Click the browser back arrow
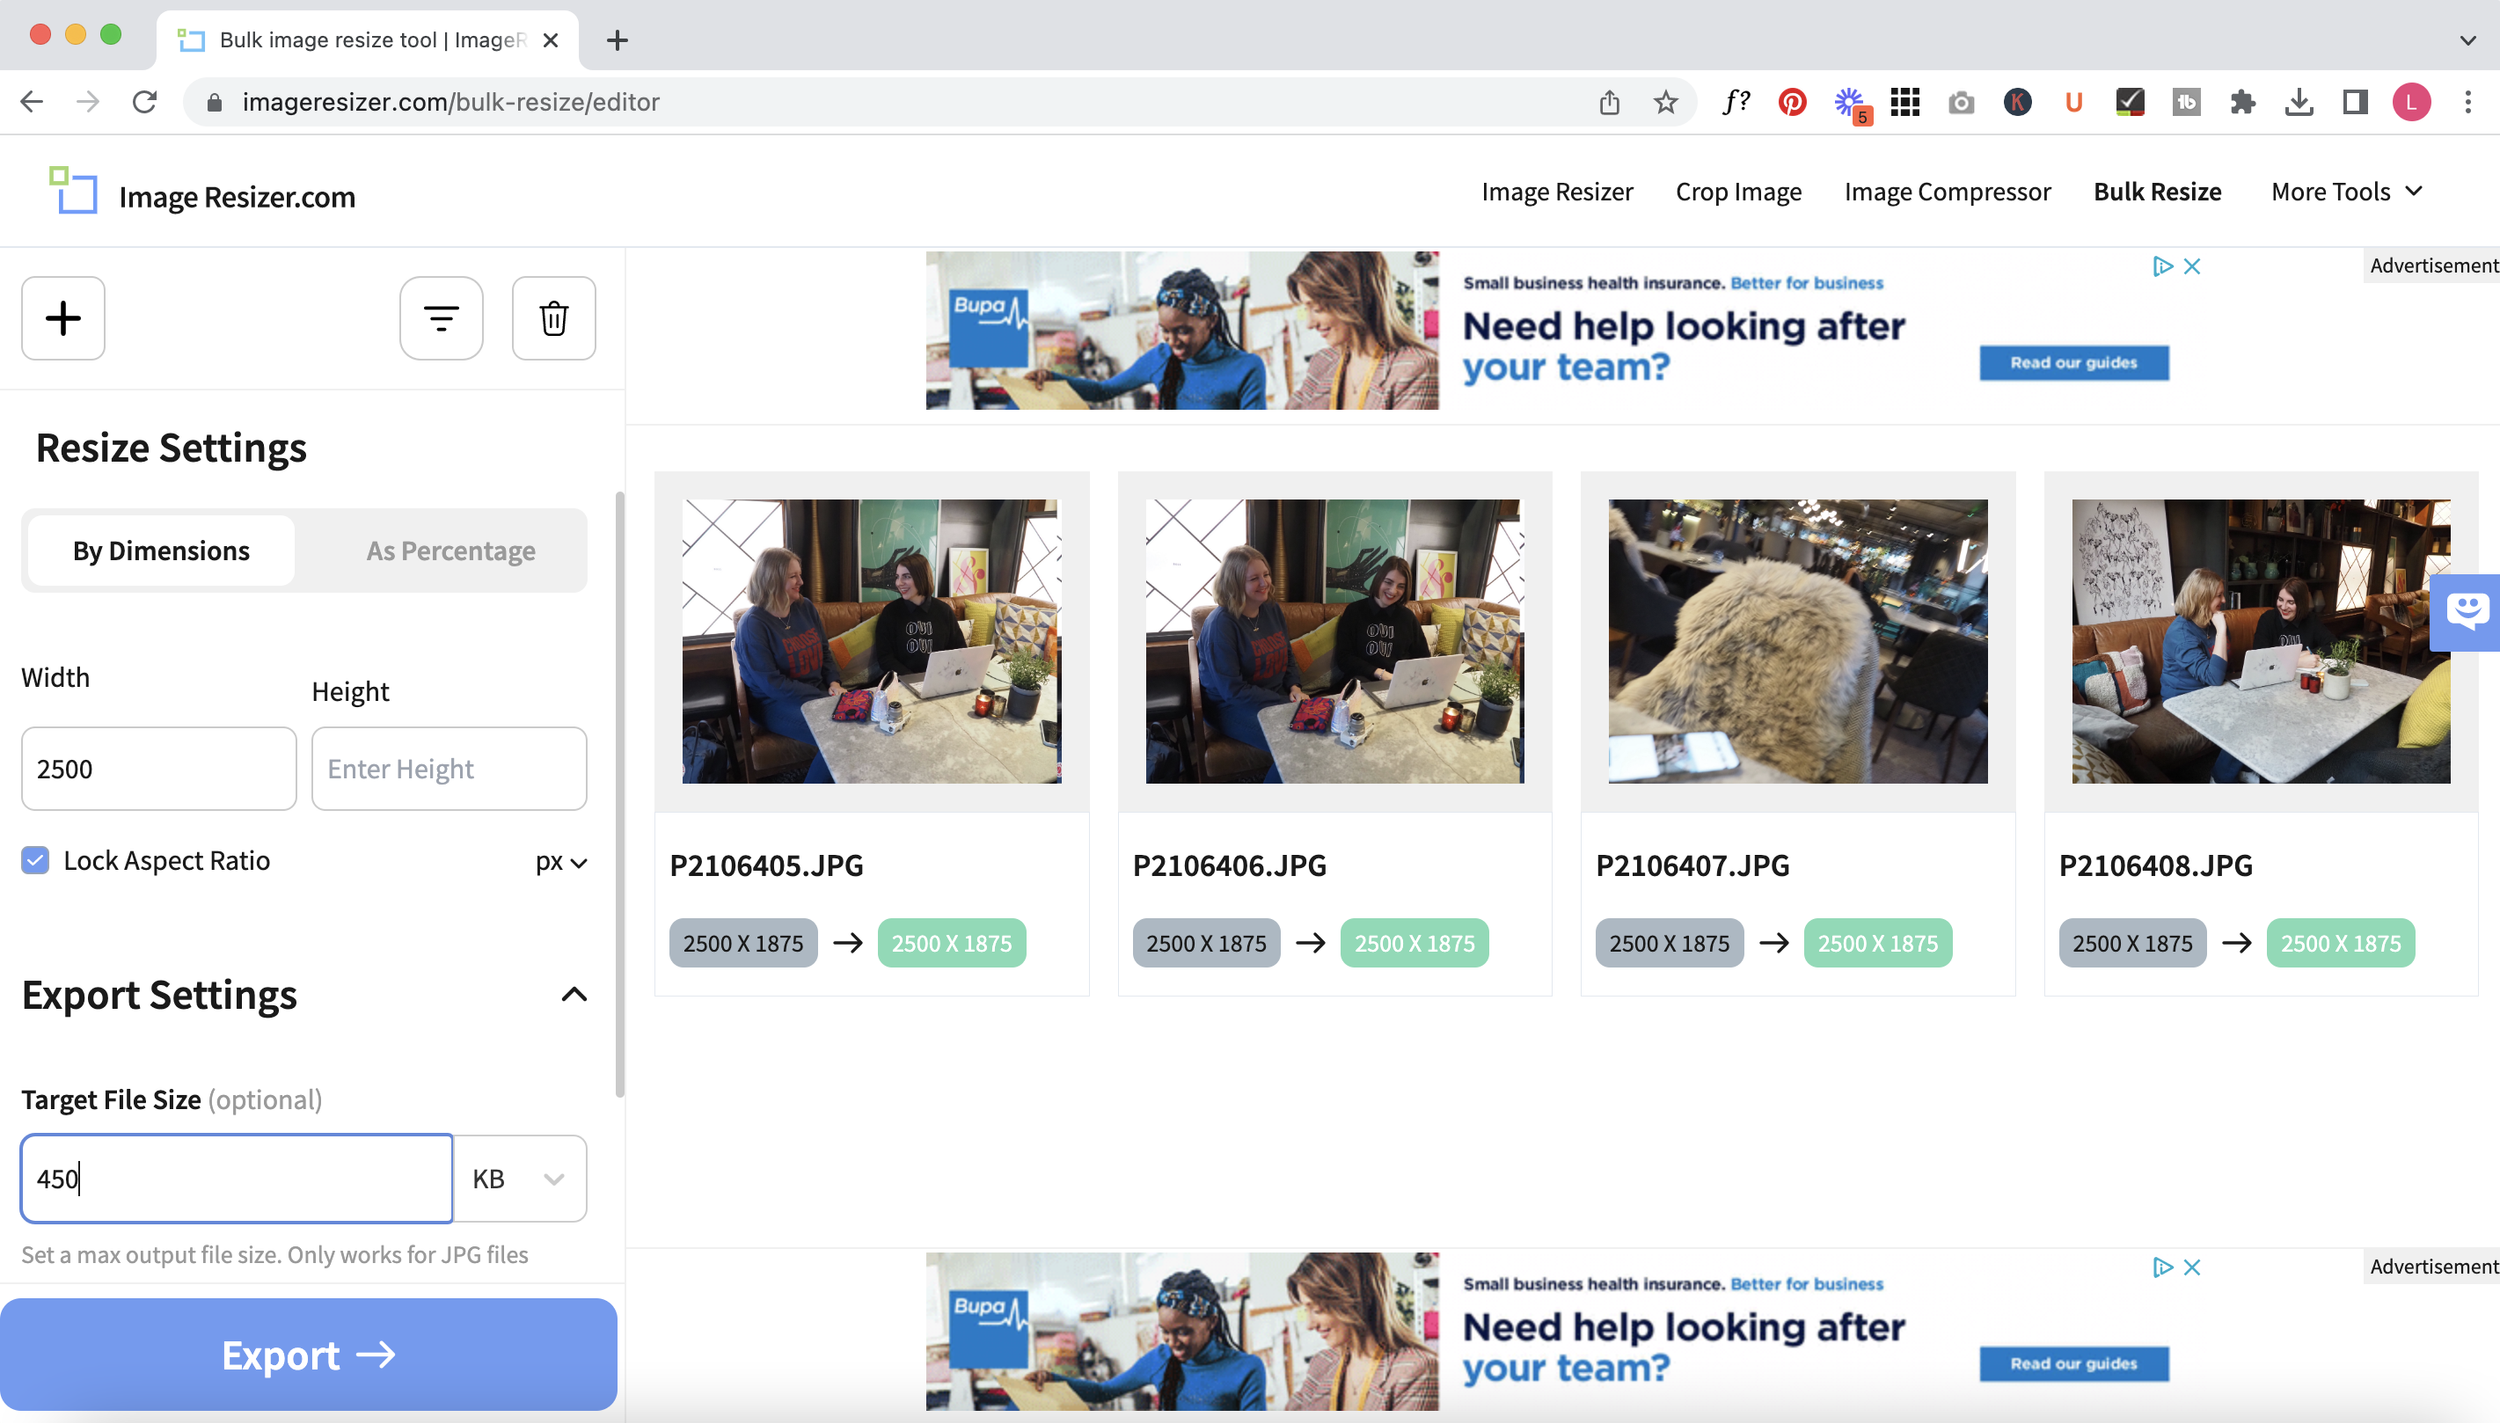Image resolution: width=2500 pixels, height=1423 pixels. [32, 102]
